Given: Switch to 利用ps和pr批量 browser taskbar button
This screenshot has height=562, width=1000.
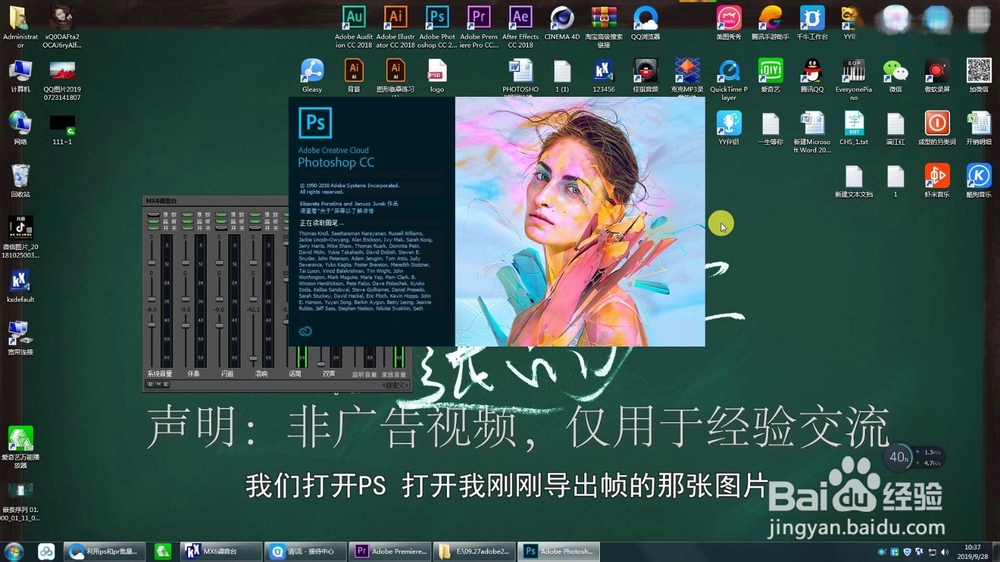Looking at the screenshot, I should click(104, 551).
